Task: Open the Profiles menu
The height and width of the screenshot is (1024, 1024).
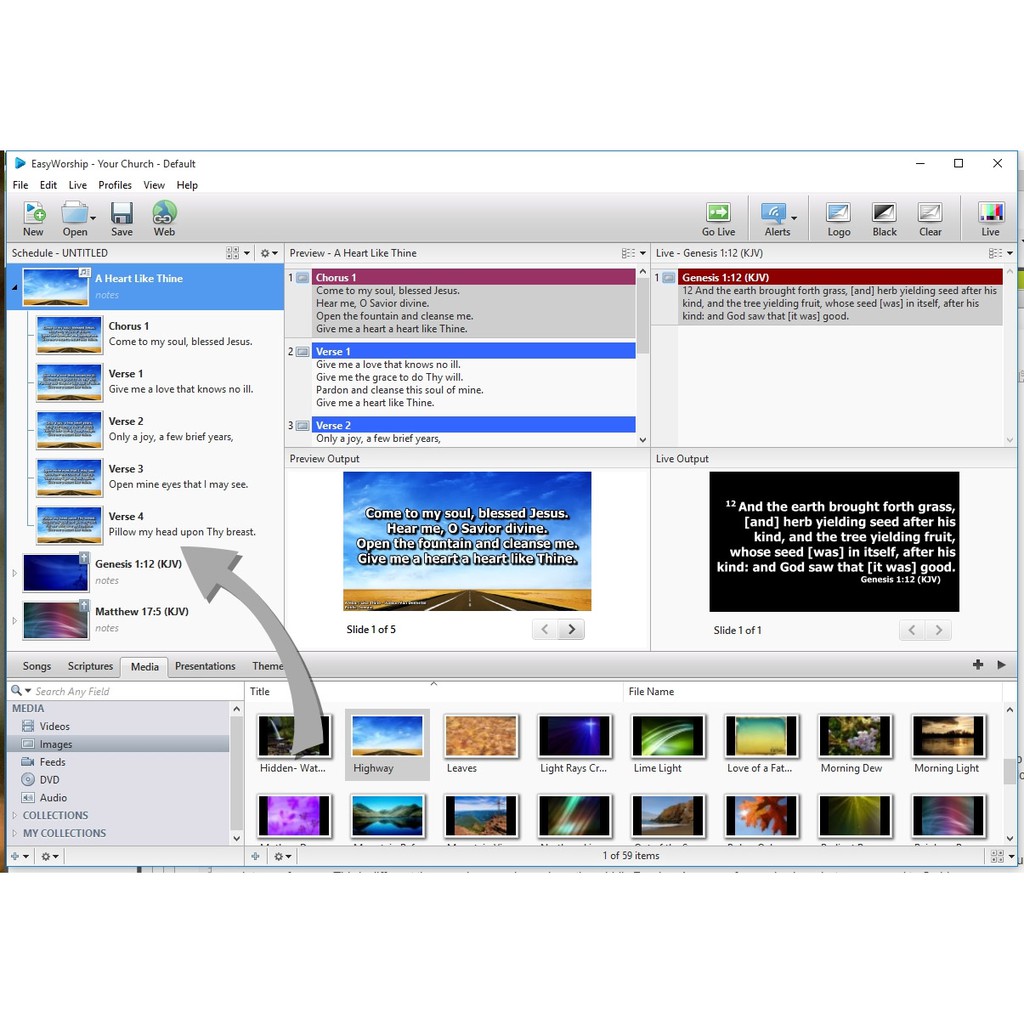Action: [115, 185]
